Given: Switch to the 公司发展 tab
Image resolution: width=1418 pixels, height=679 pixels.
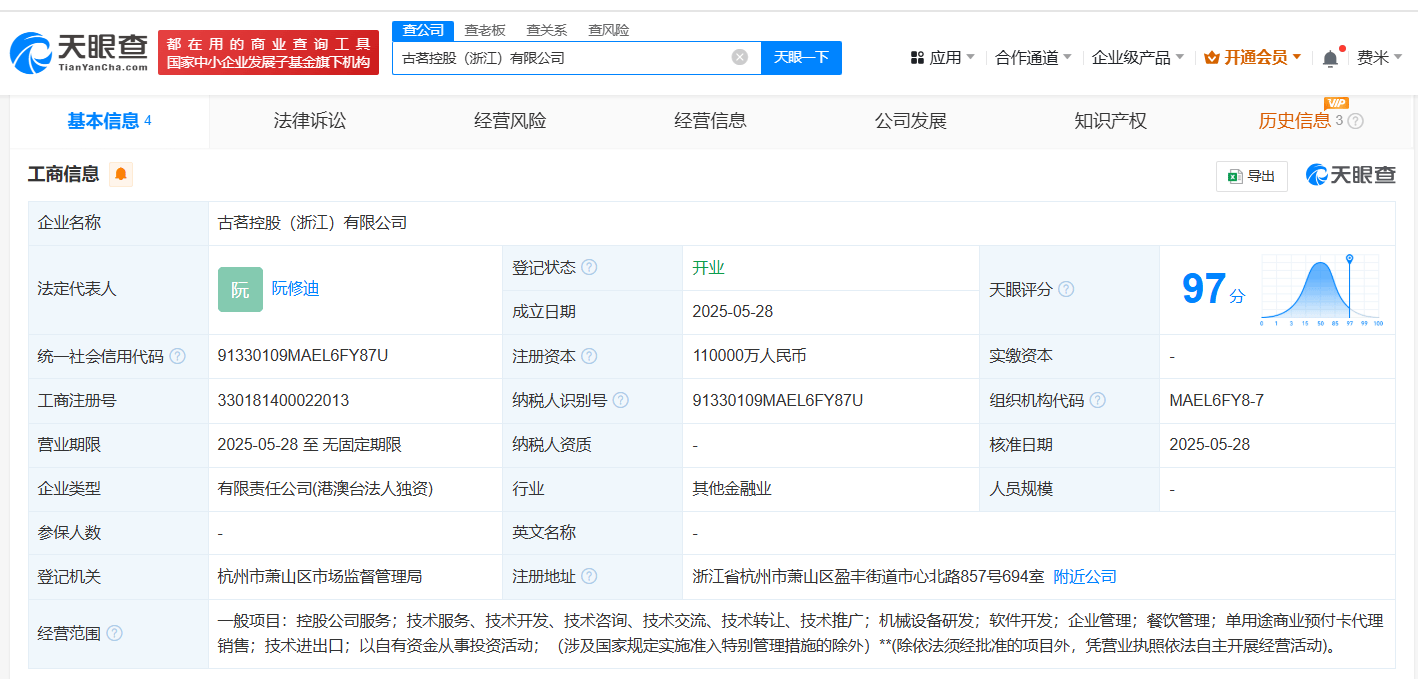Looking at the screenshot, I should point(910,121).
